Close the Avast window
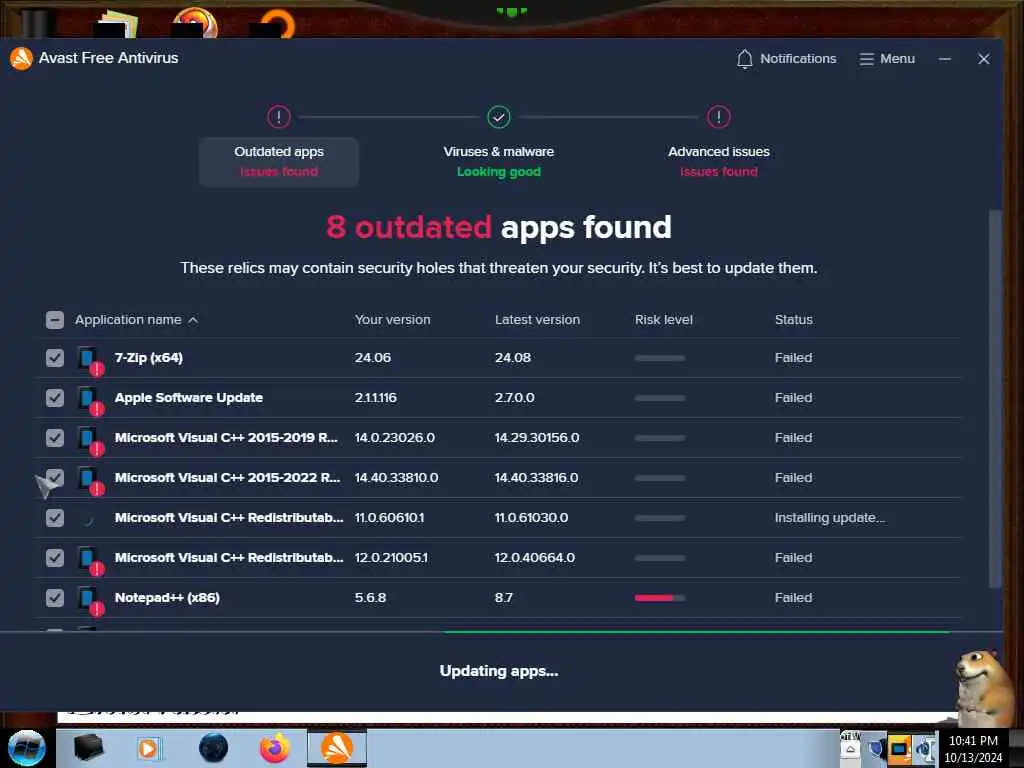 point(984,59)
